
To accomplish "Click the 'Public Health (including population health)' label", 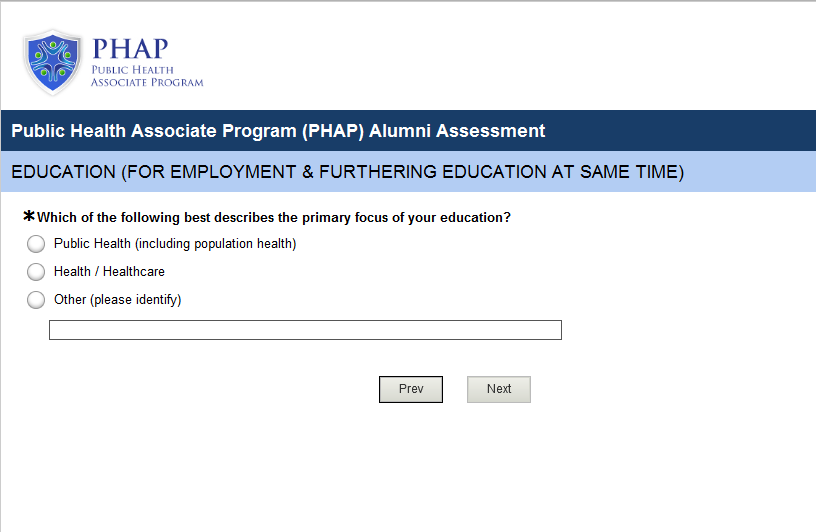I will (175, 244).
